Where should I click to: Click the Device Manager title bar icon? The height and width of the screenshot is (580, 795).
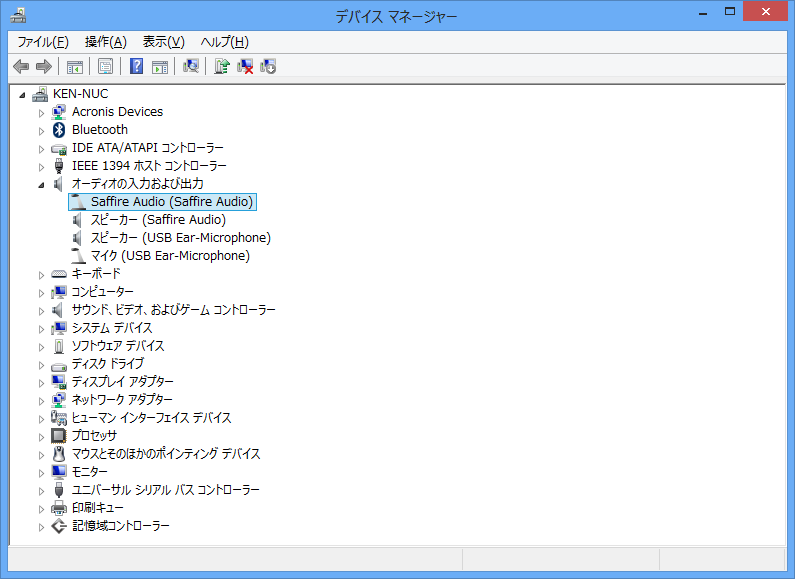point(18,15)
